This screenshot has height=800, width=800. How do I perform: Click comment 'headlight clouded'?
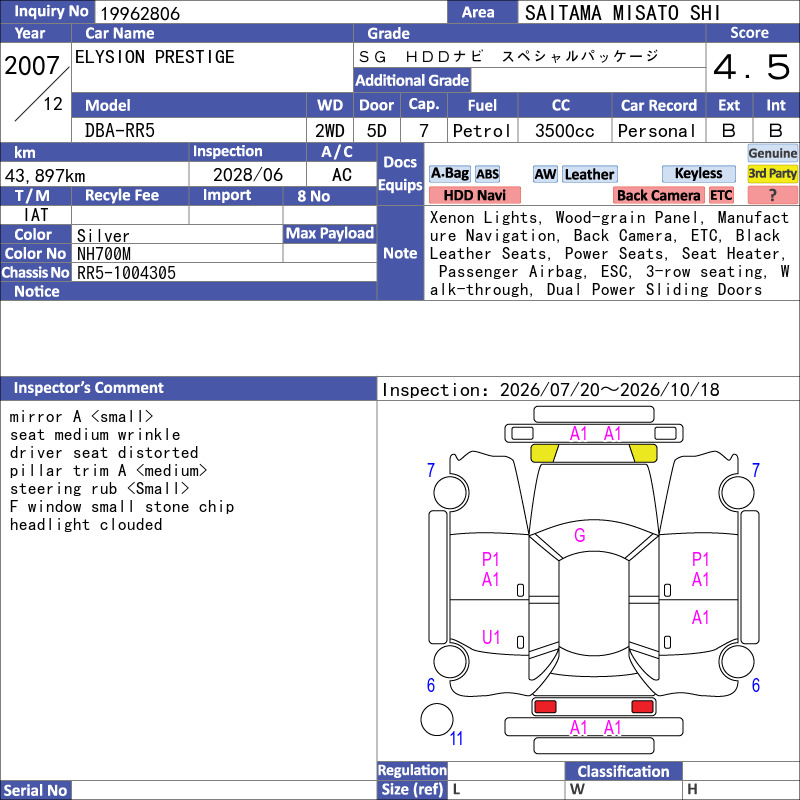[x=86, y=524]
